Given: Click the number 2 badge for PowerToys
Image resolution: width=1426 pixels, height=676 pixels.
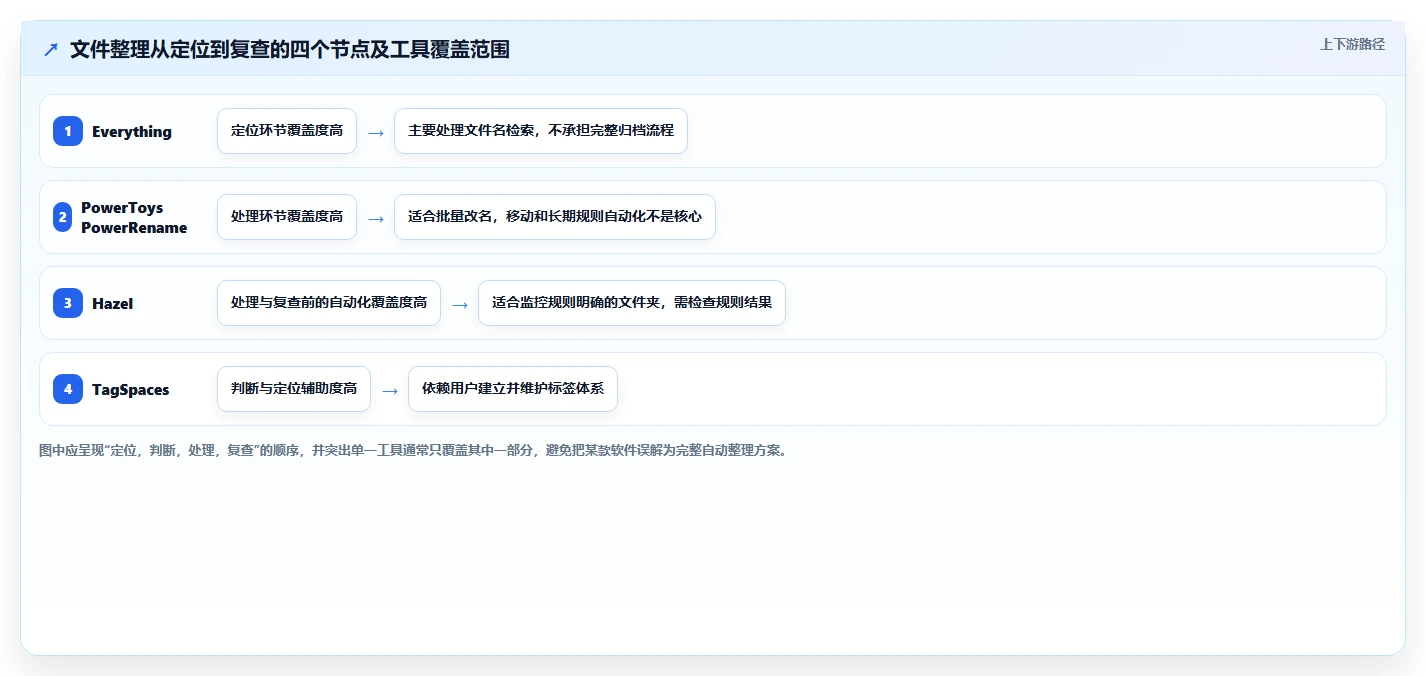Looking at the screenshot, I should 62,217.
